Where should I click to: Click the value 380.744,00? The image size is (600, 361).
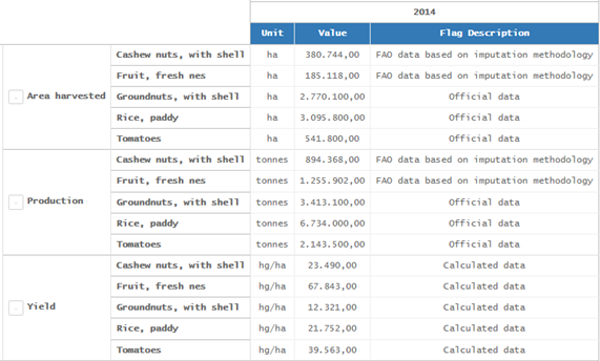click(x=332, y=55)
